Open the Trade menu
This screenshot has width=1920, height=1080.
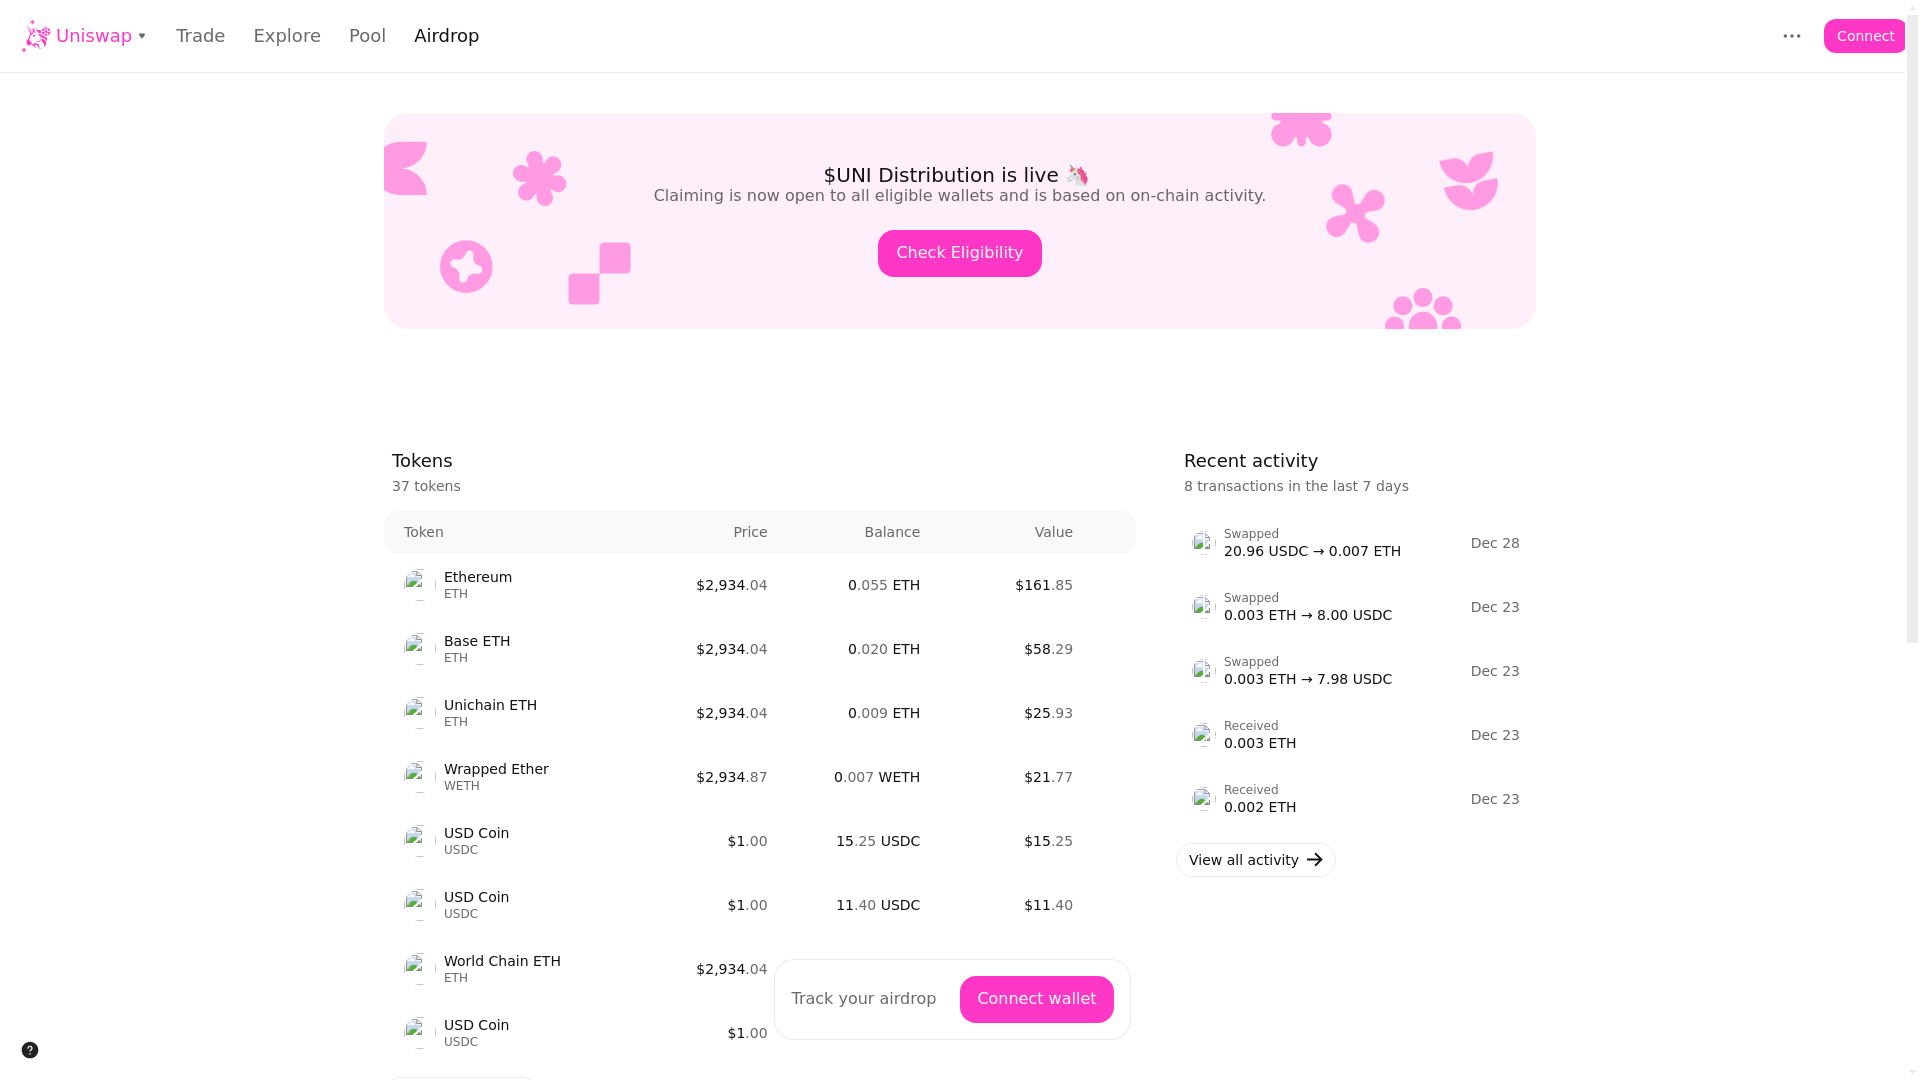pos(200,36)
